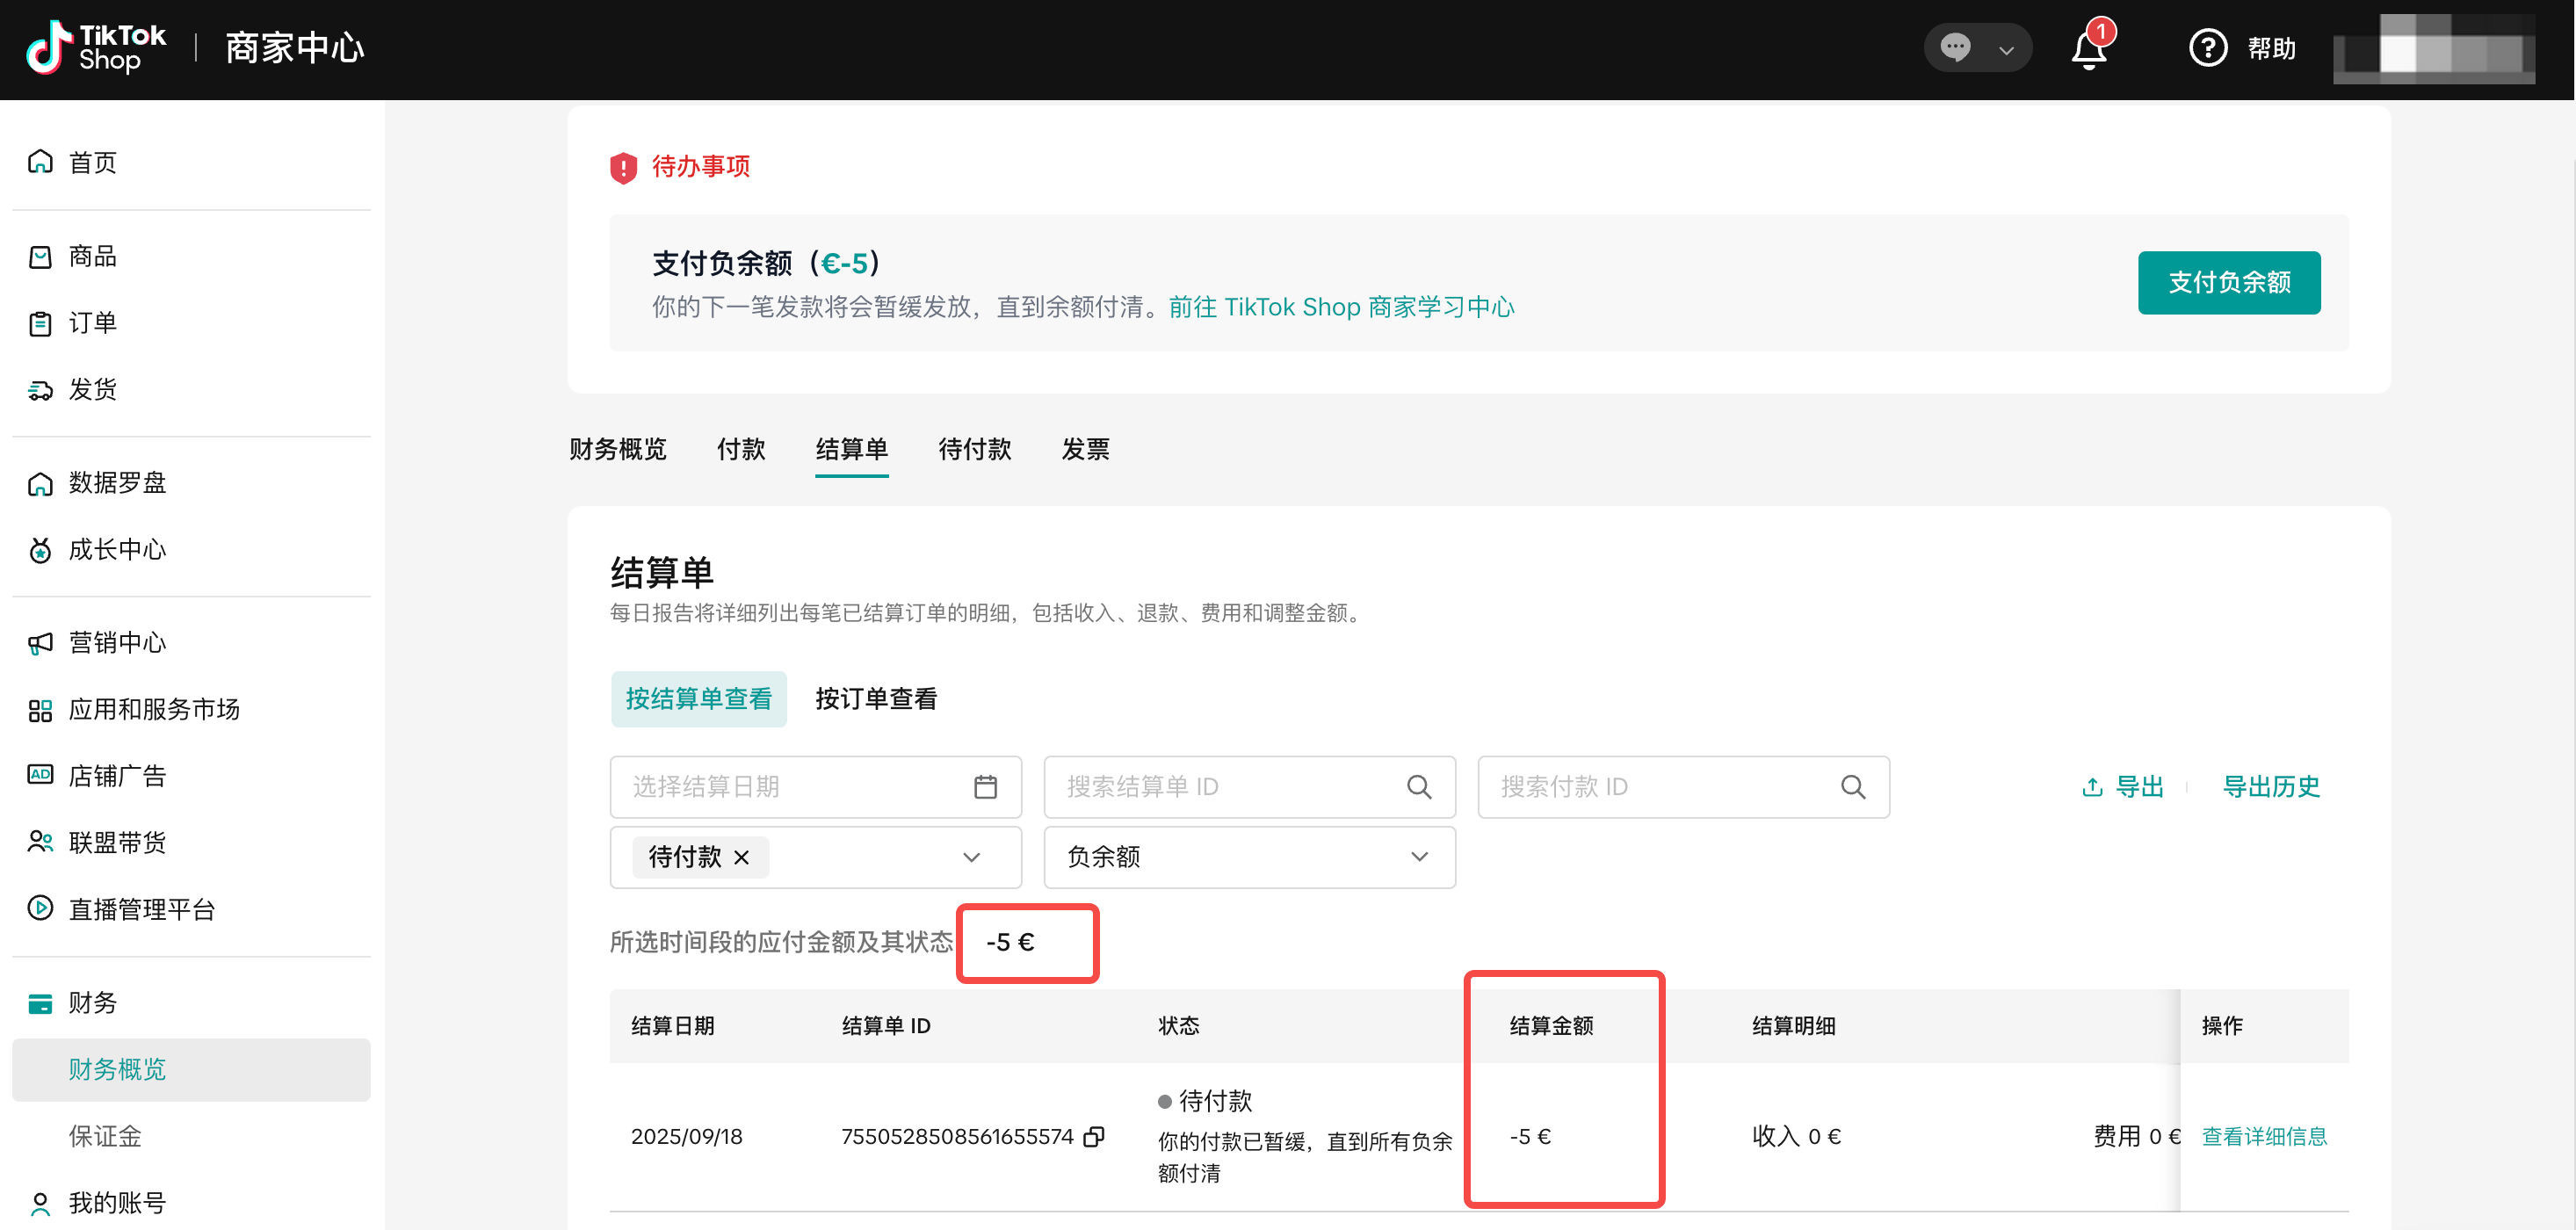The height and width of the screenshot is (1230, 2576).
Task: Copy the settlement ID using copy icon
Action: [1095, 1137]
